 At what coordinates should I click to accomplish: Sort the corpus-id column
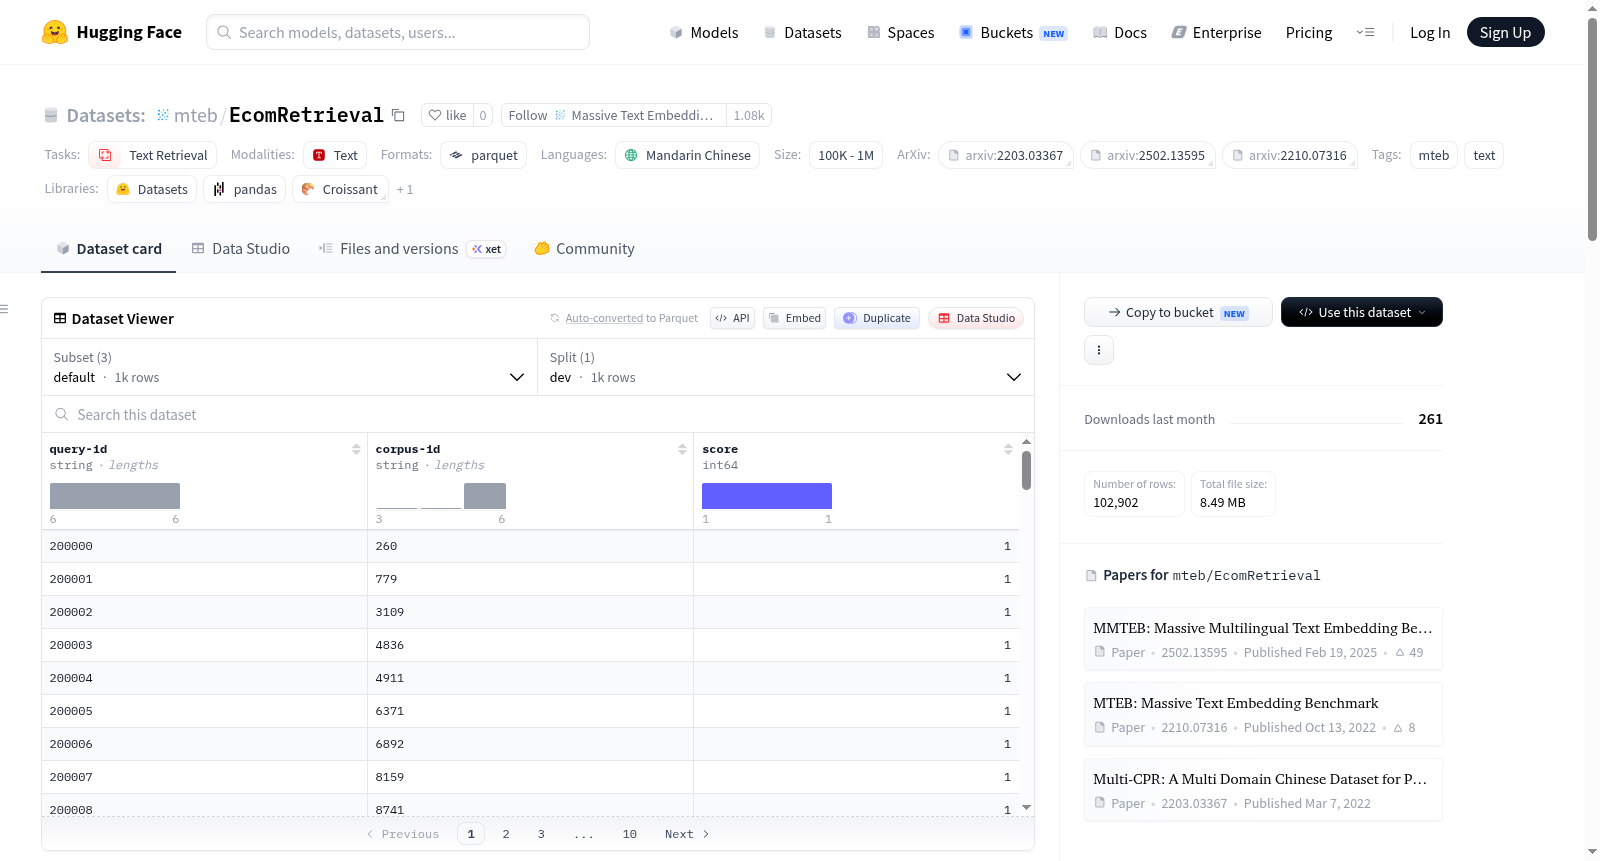[682, 449]
